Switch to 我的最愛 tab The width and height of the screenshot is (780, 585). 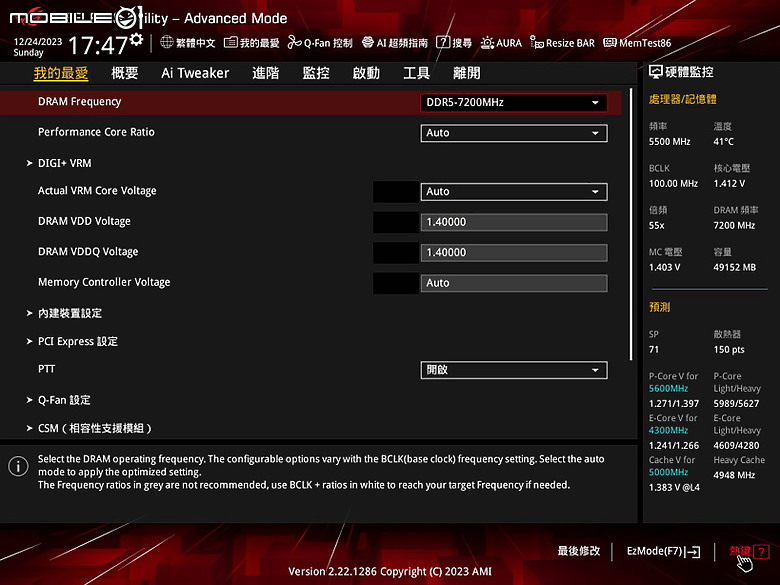pyautogui.click(x=61, y=73)
